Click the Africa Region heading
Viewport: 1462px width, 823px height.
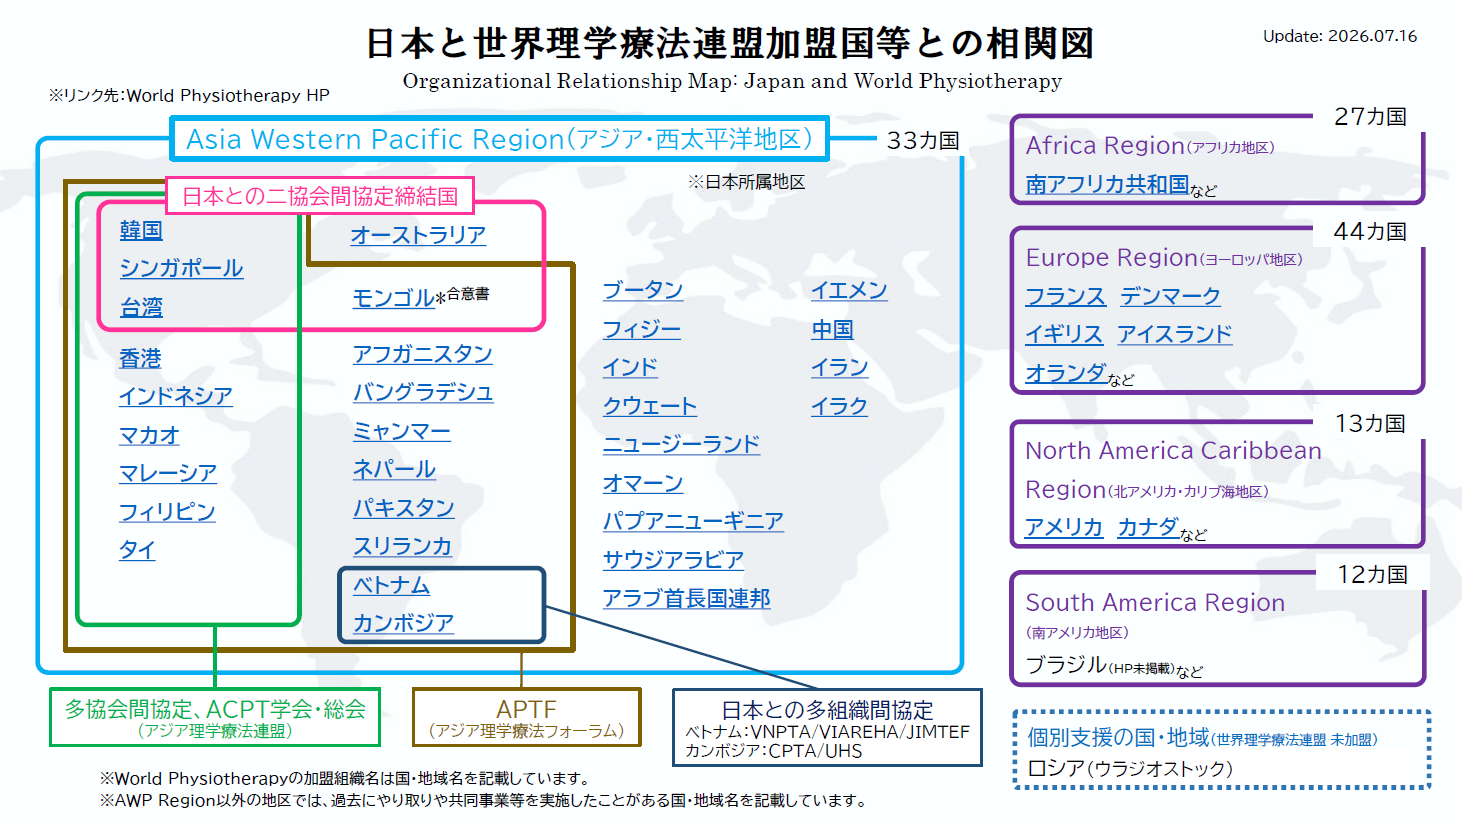coord(1150,146)
